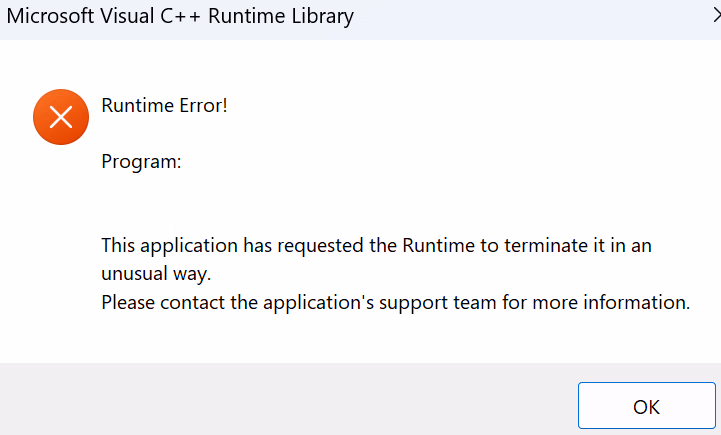Close the Runtime Library dialog window
721x435 pixels.
pyautogui.click(x=716, y=16)
